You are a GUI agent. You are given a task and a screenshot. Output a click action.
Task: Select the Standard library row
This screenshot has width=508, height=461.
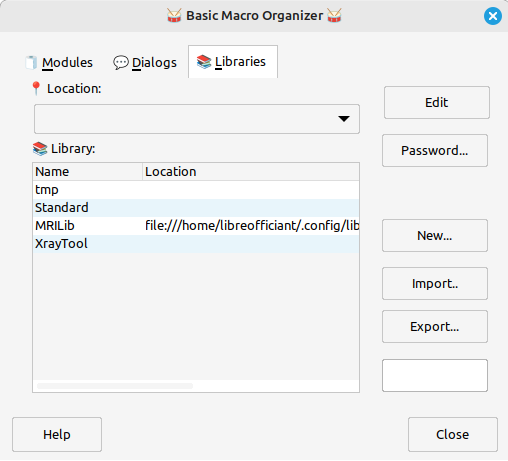[x=196, y=208]
